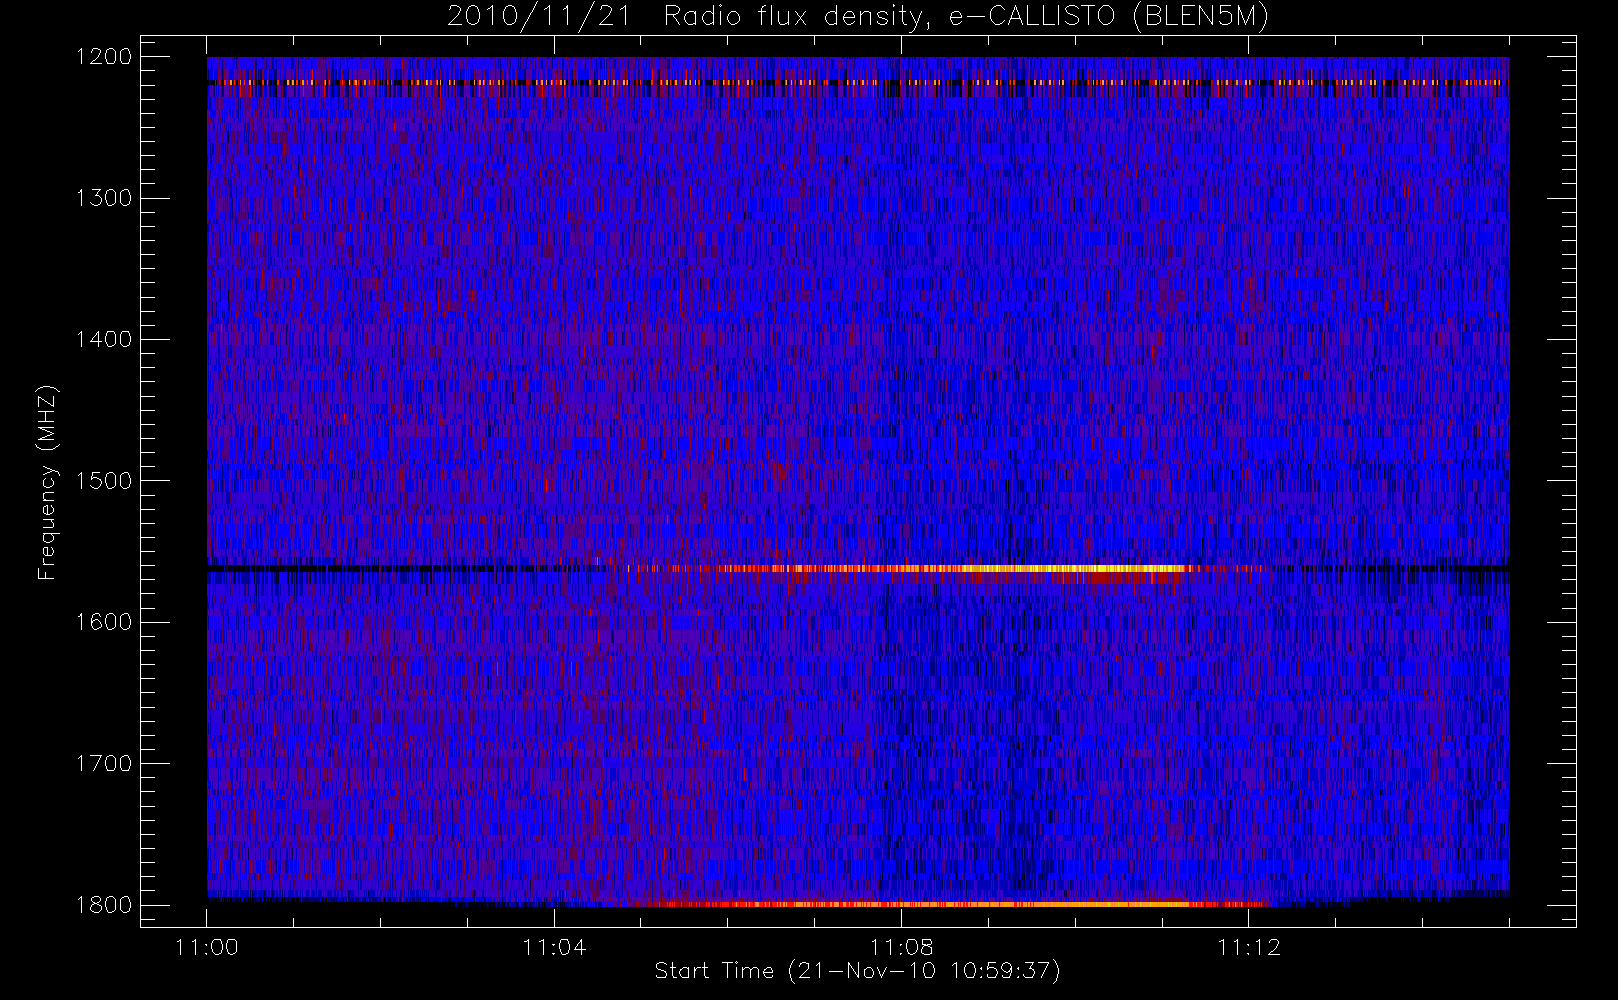Select the 1200 frequency tick label
Image resolution: width=1618 pixels, height=1000 pixels.
(x=104, y=57)
